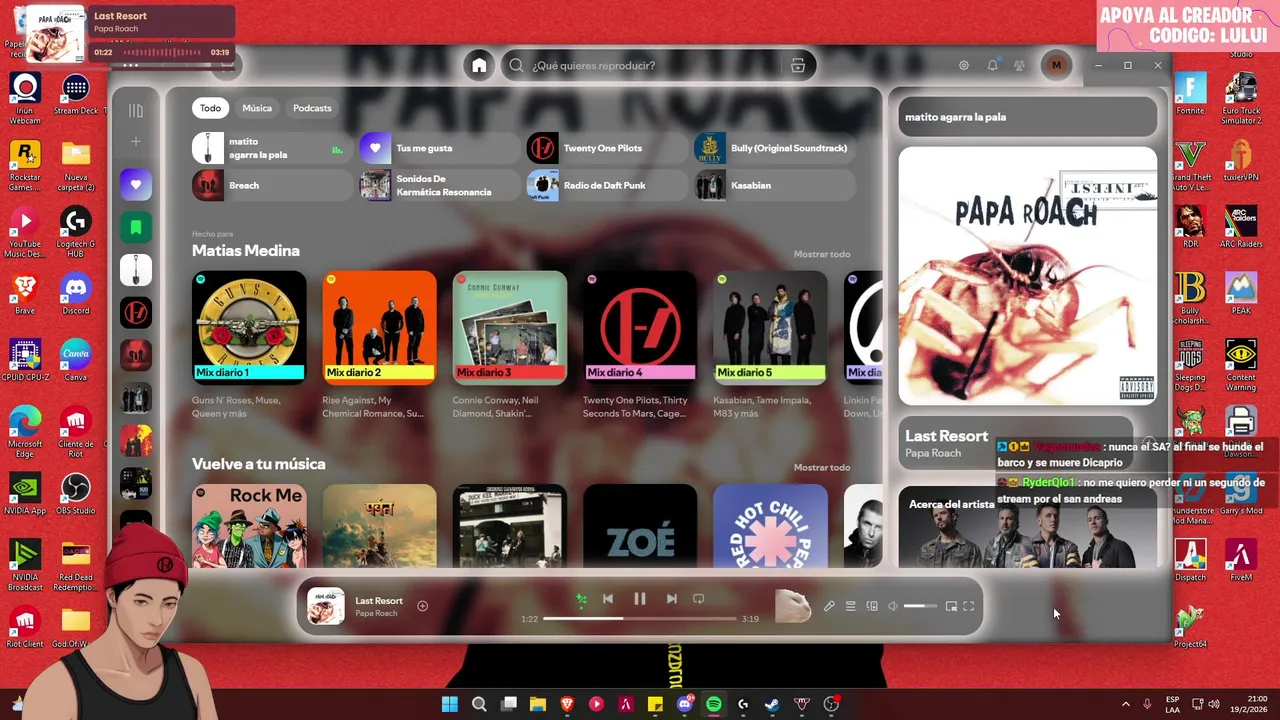Open the ZOÉ album card
Viewport: 1280px width, 720px height.
click(640, 526)
